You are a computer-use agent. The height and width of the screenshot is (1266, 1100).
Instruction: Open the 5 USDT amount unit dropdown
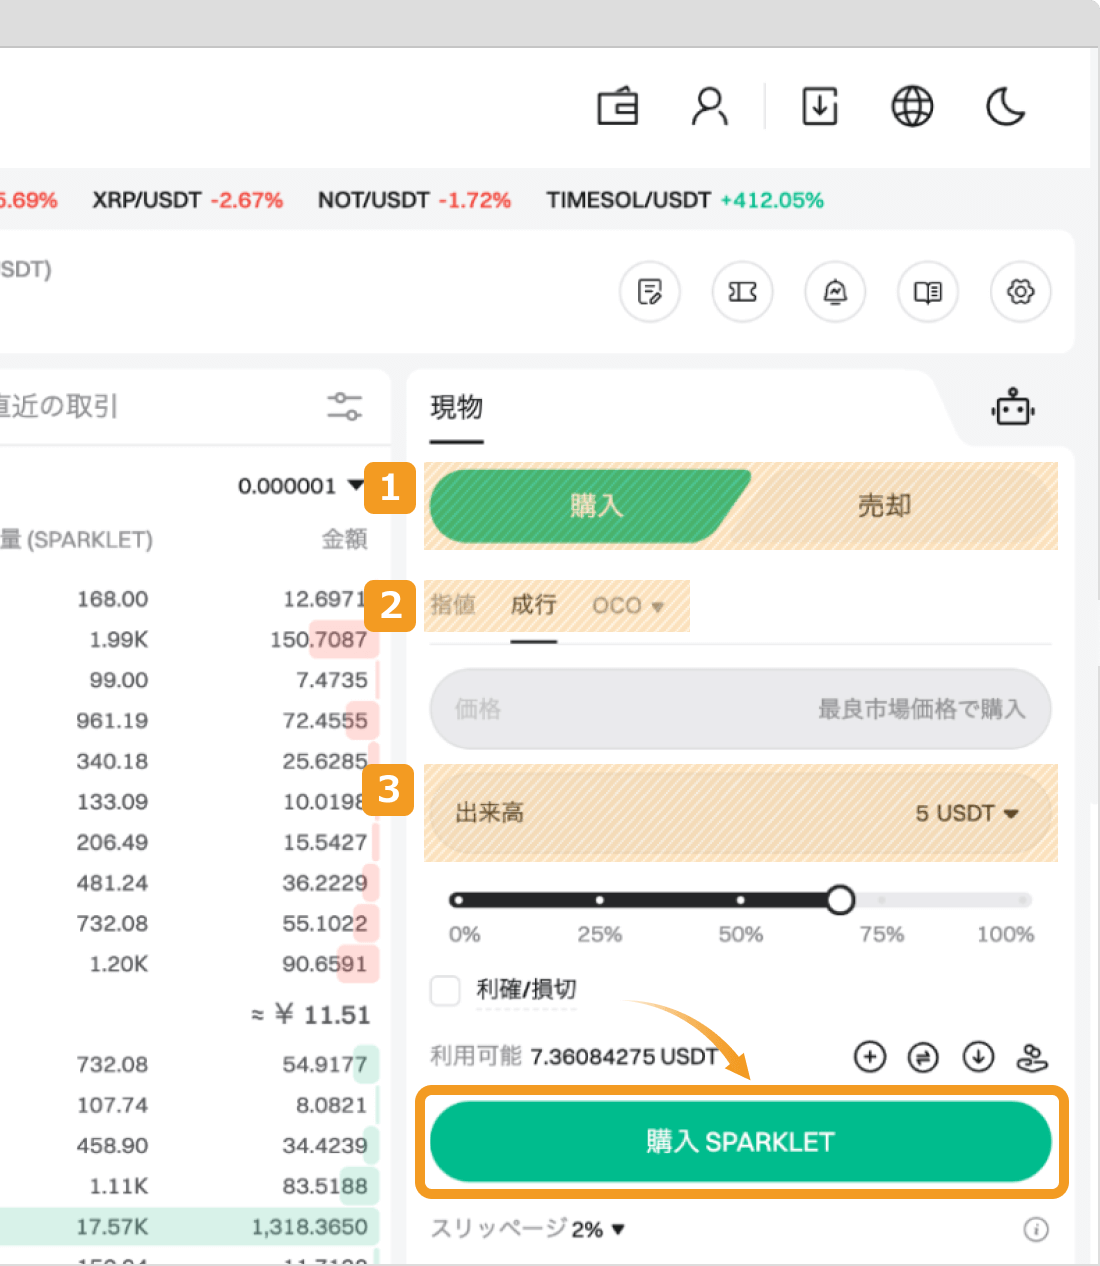point(967,813)
